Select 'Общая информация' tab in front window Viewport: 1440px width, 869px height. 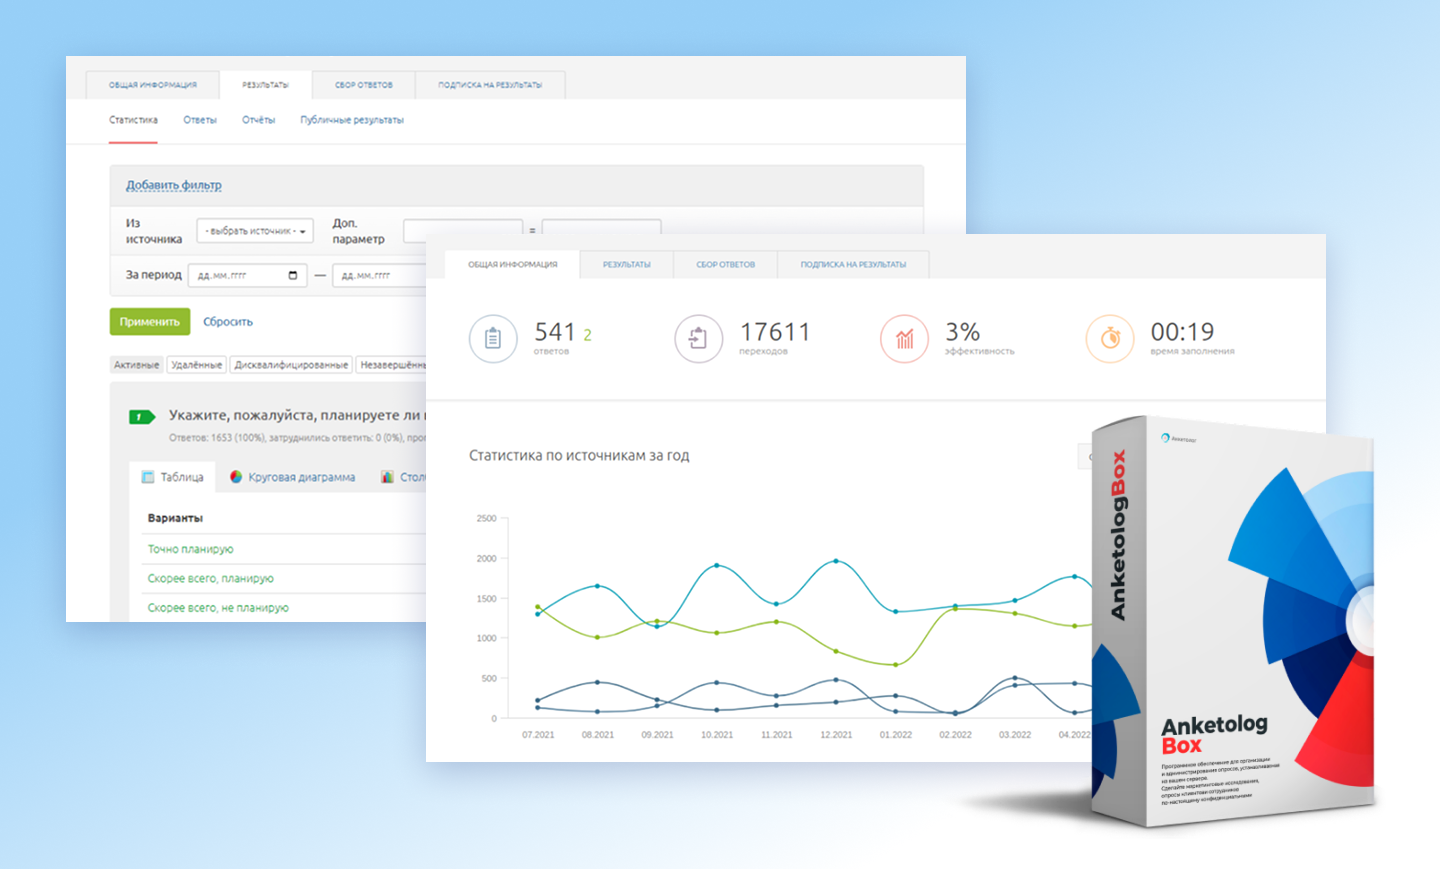point(513,264)
